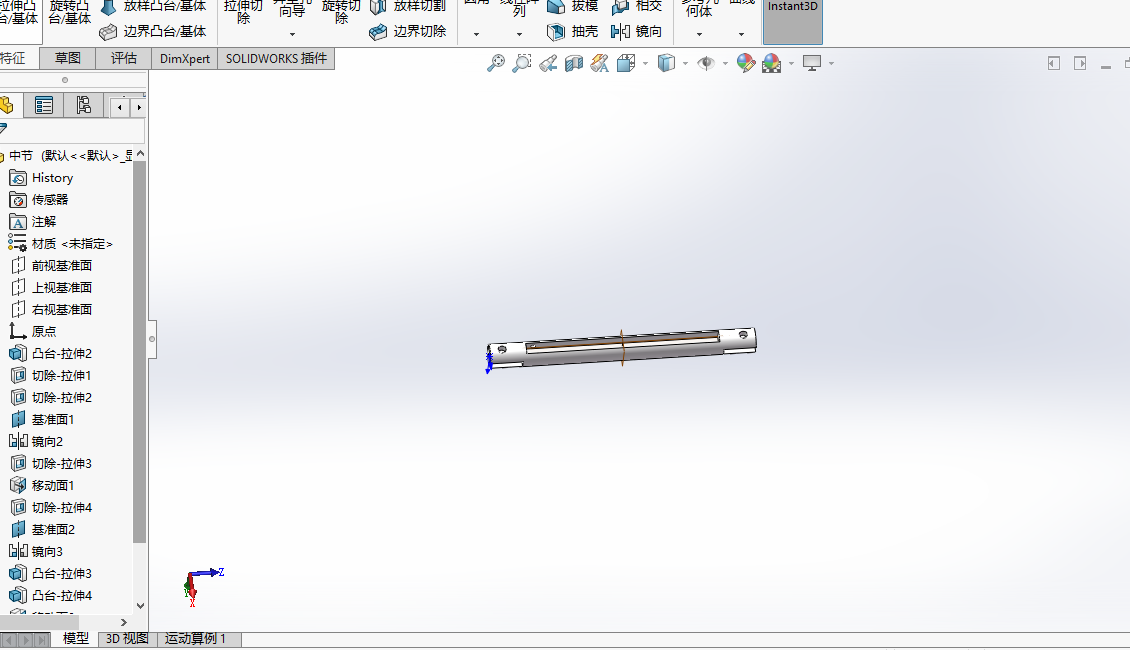This screenshot has width=1130, height=650.
Task: Choose 边界凸台/基体 boundary boss tool
Action: coord(153,32)
